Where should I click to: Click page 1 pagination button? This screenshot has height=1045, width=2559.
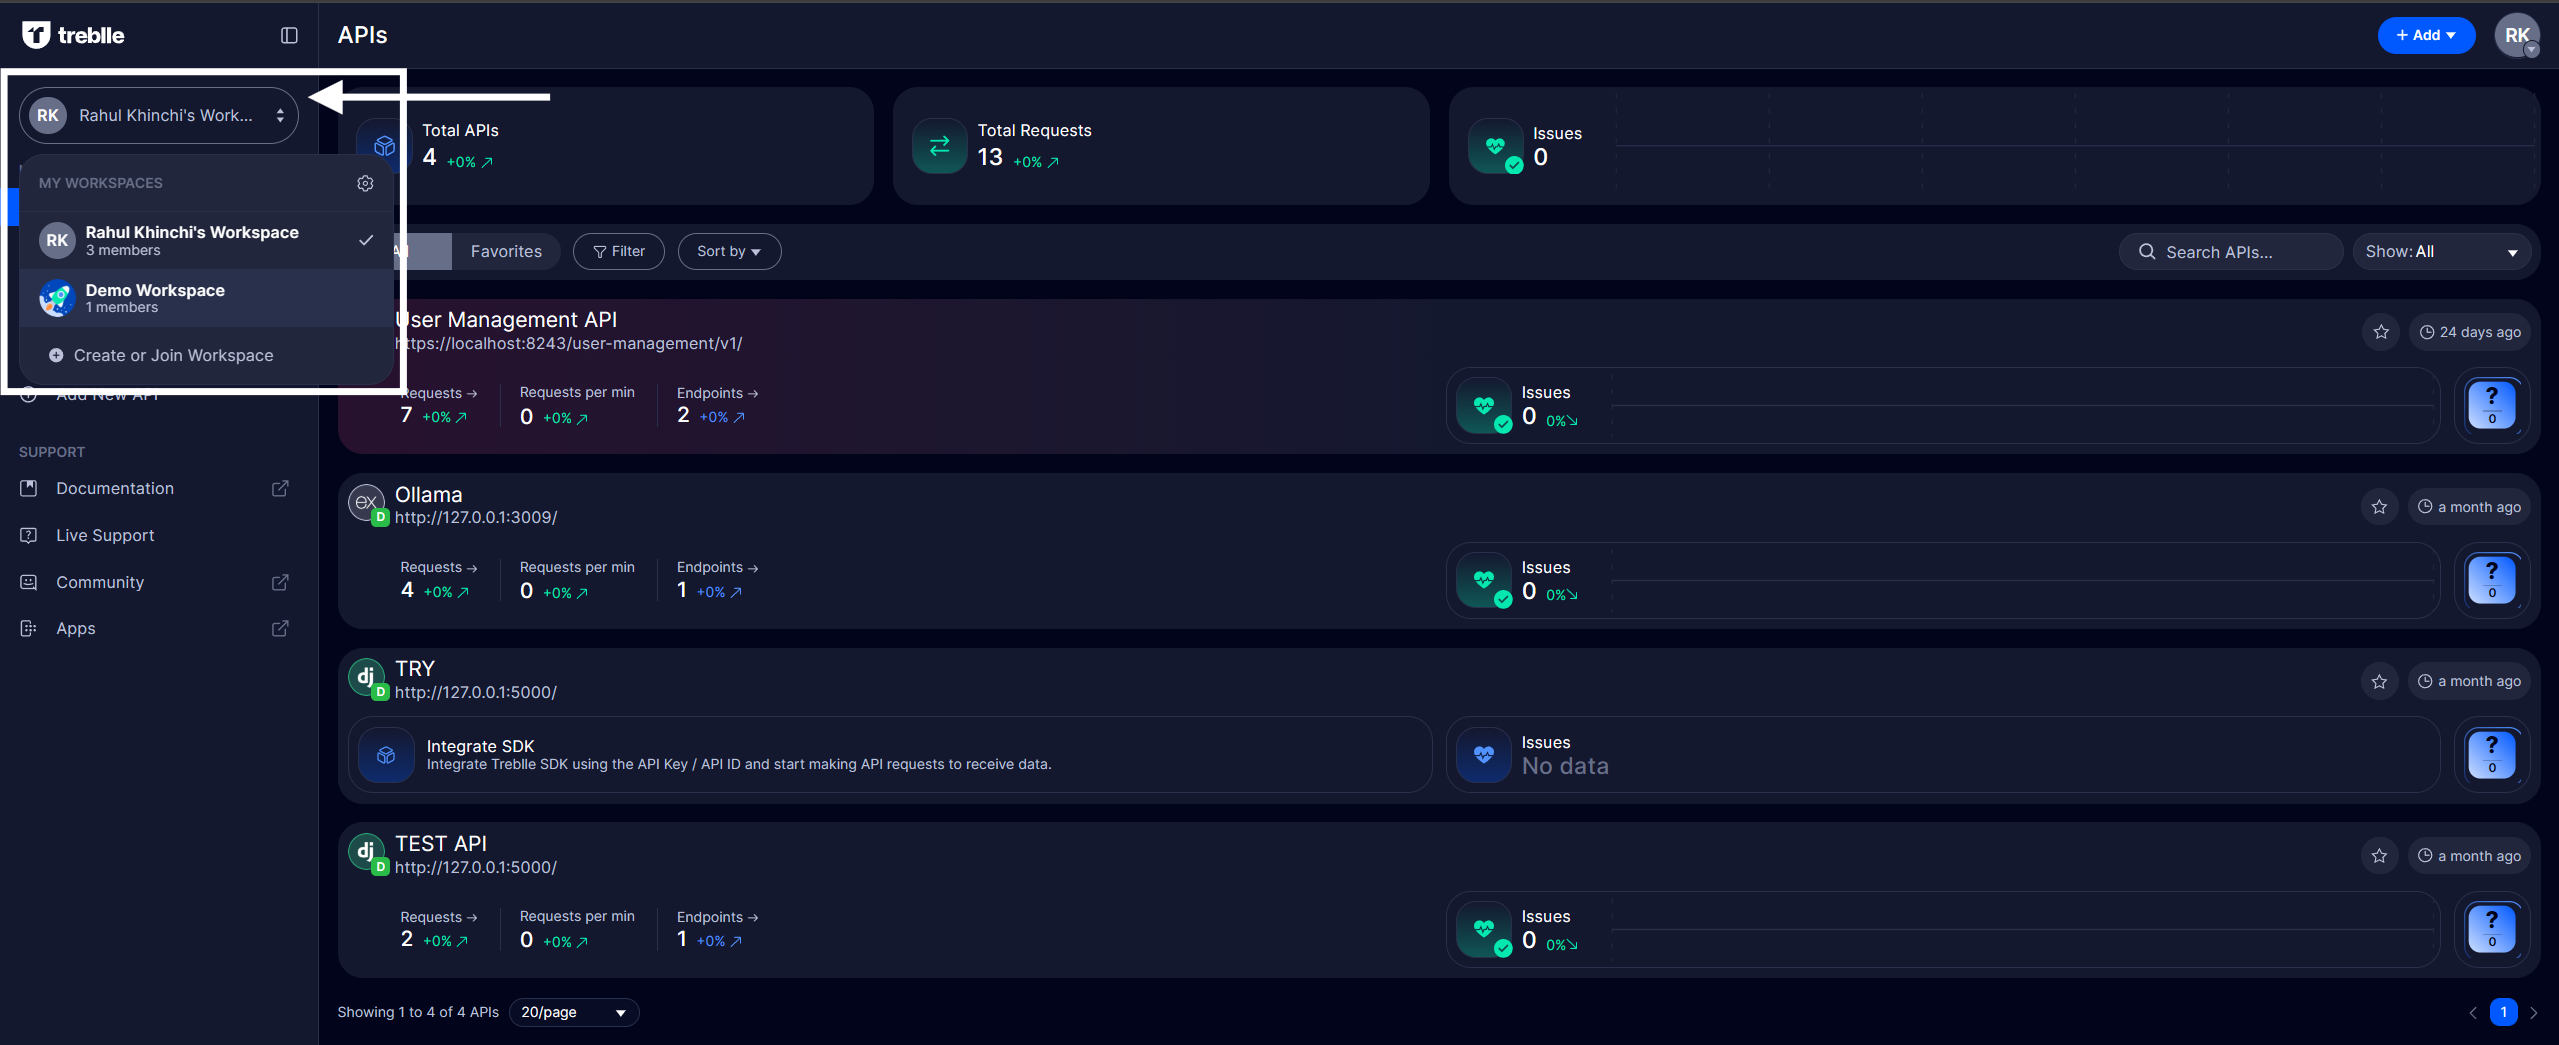[2503, 1012]
